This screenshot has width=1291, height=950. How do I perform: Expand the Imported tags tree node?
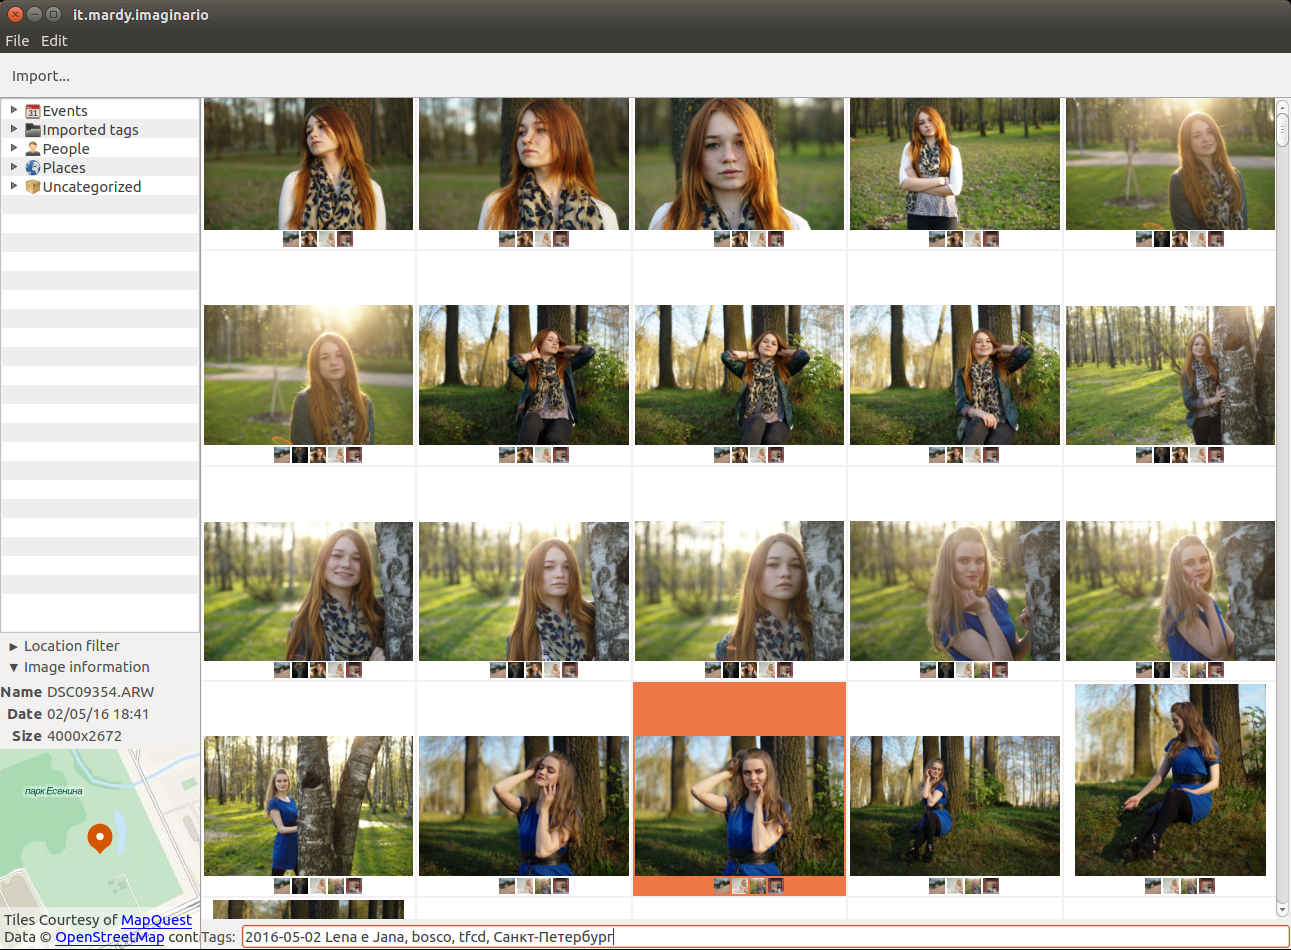pos(14,129)
